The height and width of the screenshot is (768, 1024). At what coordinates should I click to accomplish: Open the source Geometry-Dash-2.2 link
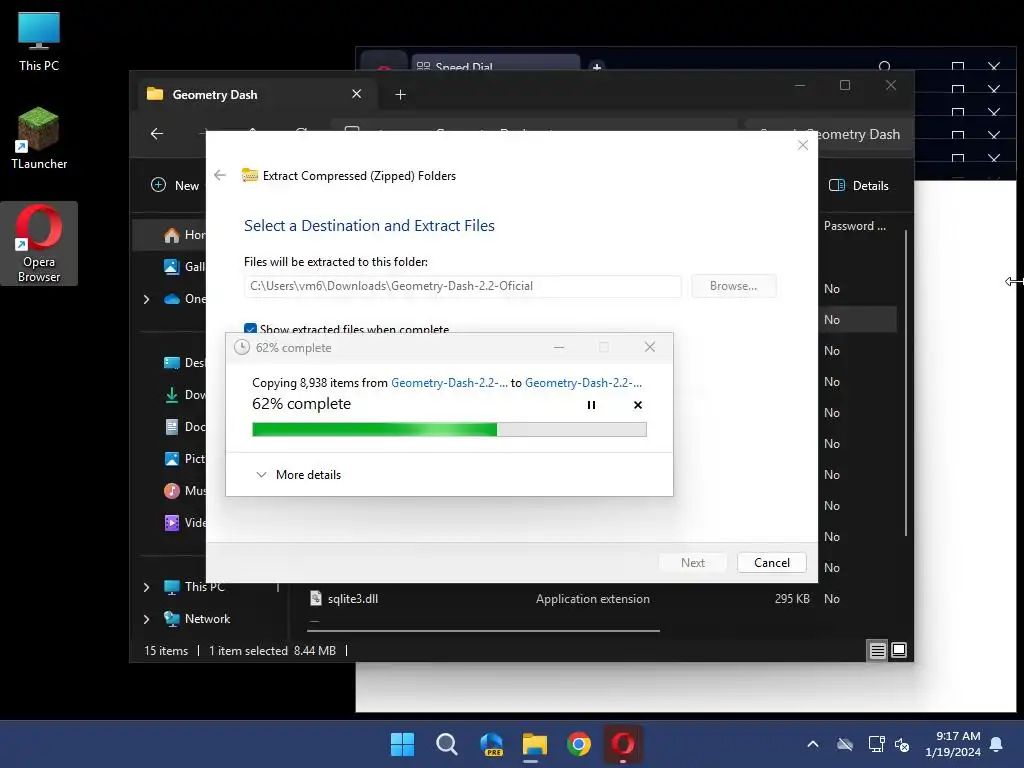(449, 383)
